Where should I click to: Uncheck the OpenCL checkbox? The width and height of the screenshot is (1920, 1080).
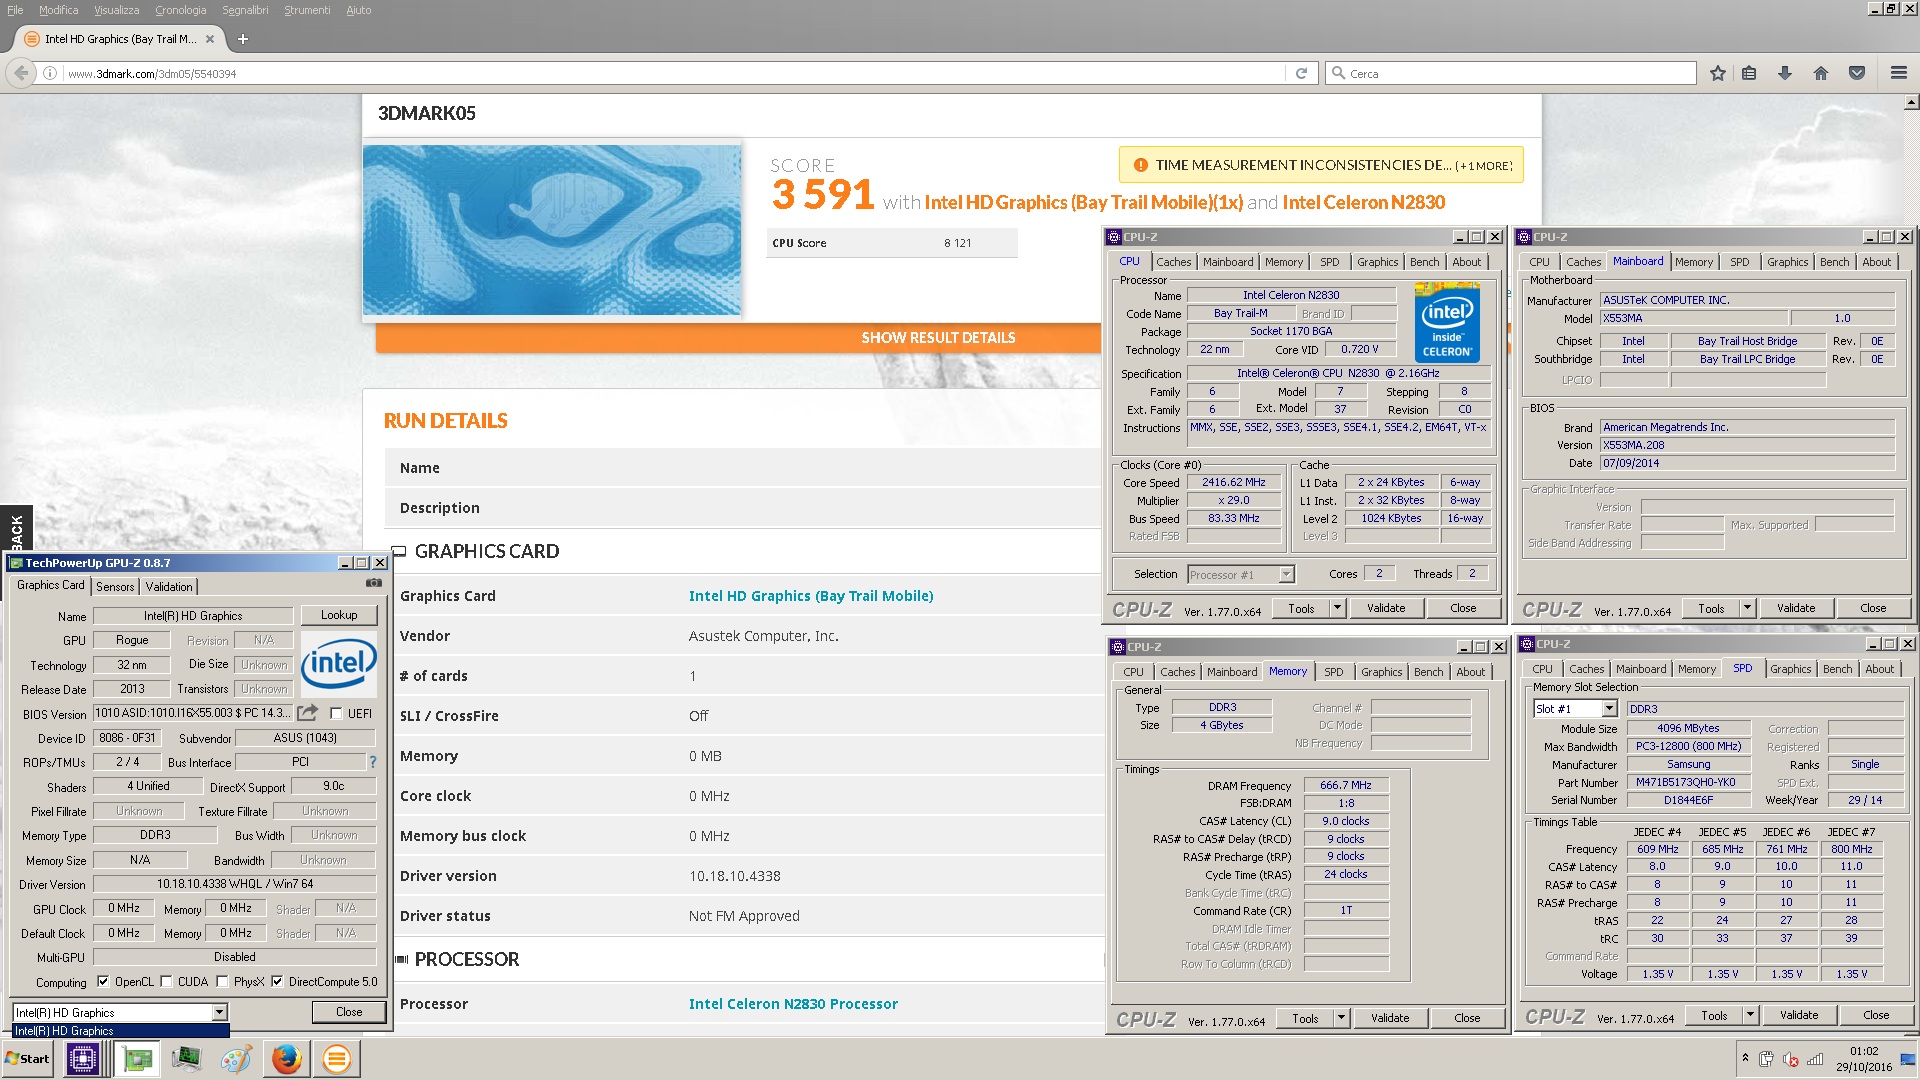pyautogui.click(x=102, y=982)
